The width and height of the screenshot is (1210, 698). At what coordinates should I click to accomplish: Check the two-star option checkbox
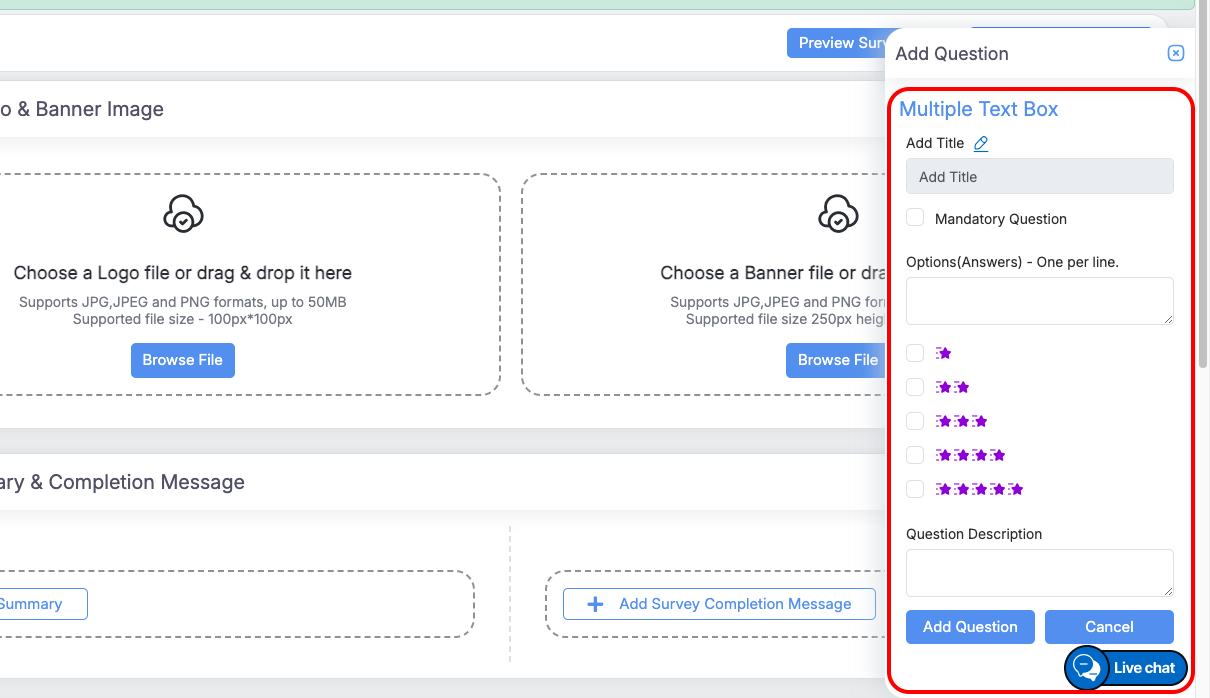(915, 387)
